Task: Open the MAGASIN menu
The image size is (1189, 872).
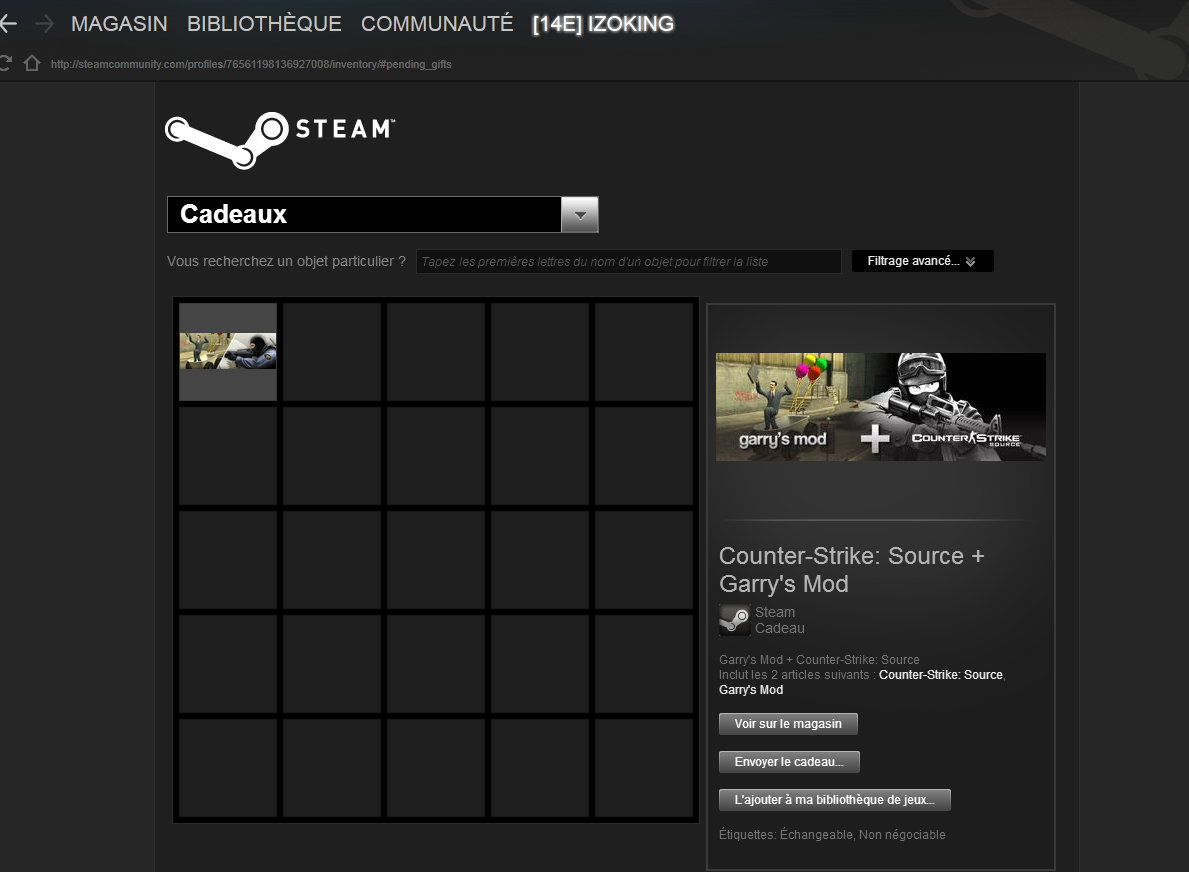Action: point(119,24)
